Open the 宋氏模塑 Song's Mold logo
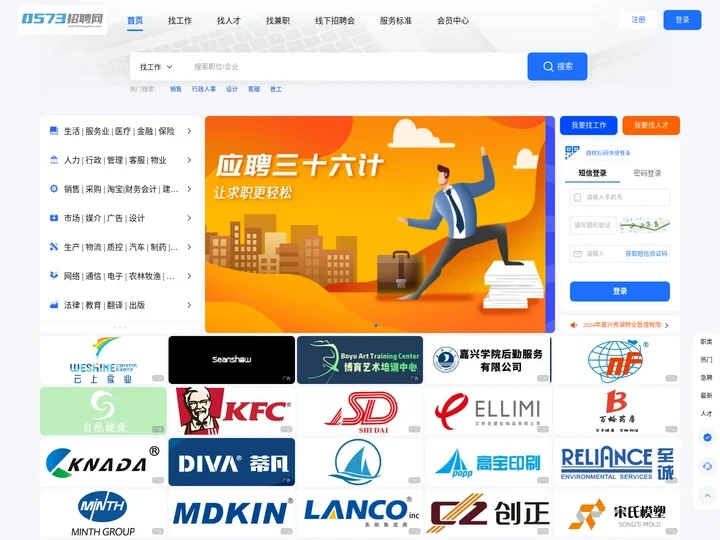 (x=617, y=513)
